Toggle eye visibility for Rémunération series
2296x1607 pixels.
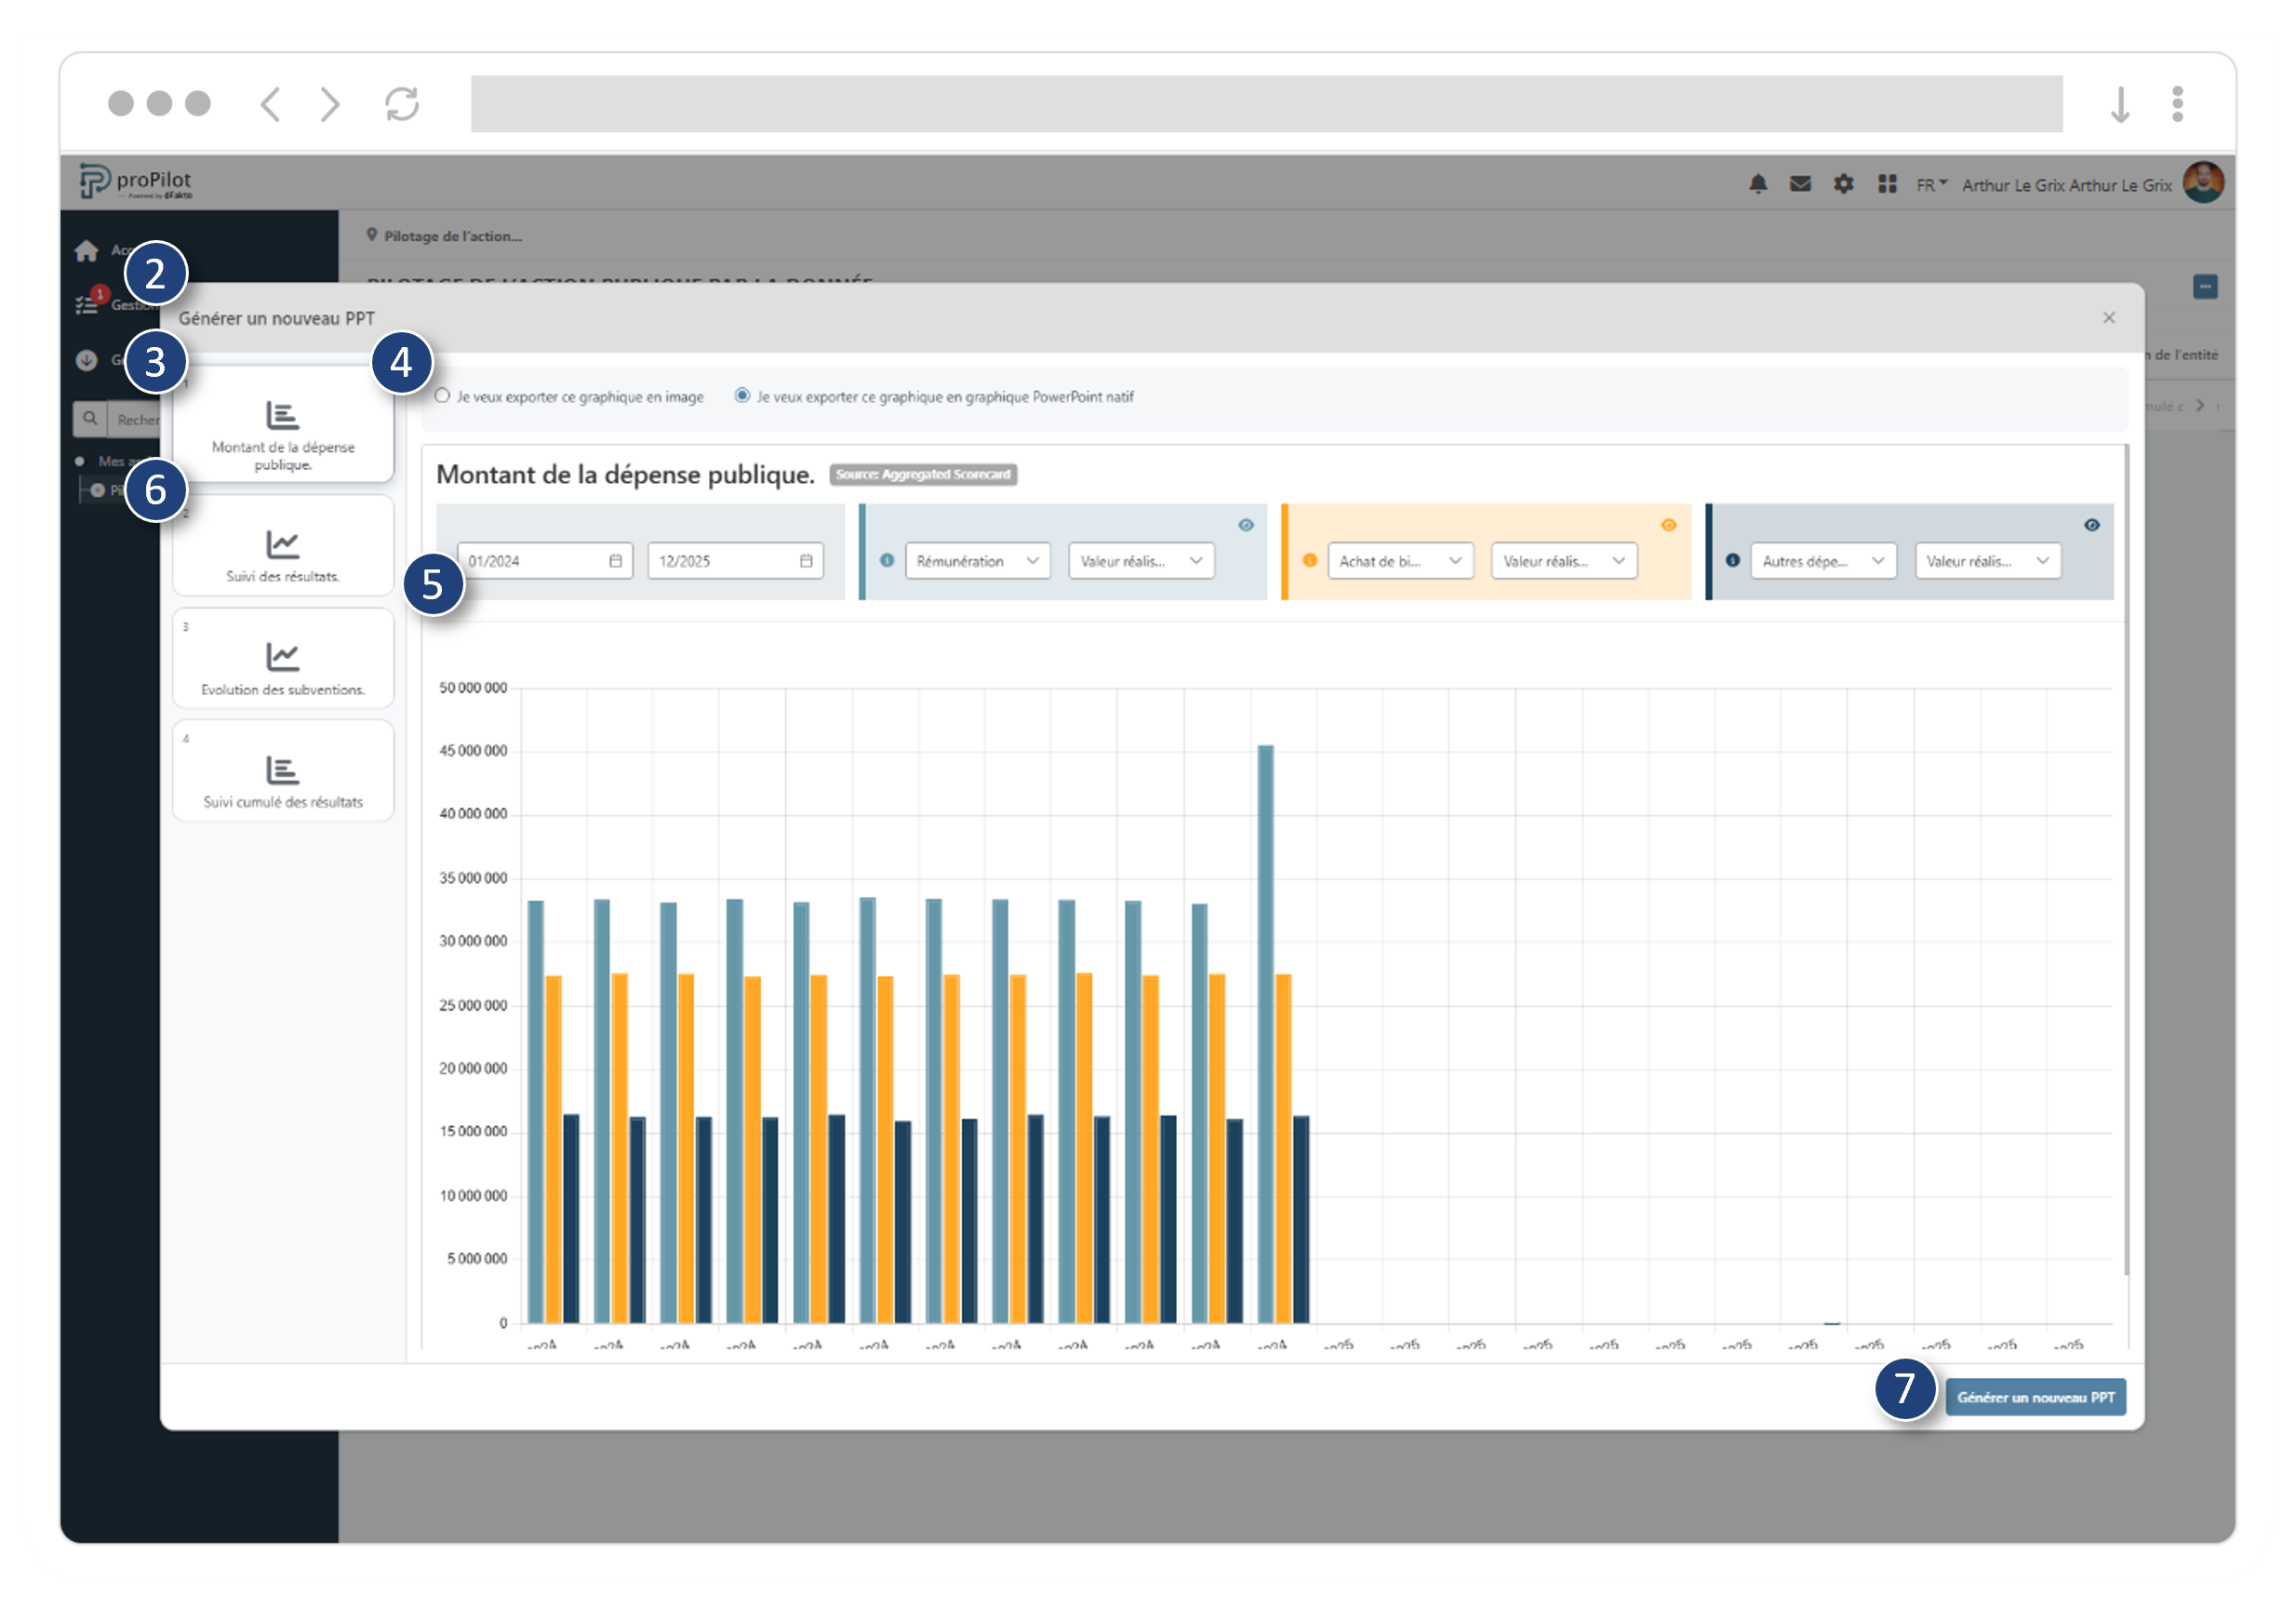pos(1246,525)
